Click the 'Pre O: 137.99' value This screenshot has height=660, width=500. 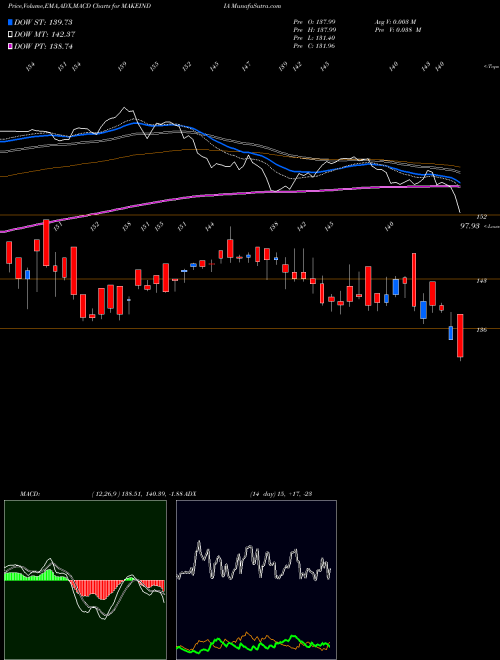click(314, 22)
